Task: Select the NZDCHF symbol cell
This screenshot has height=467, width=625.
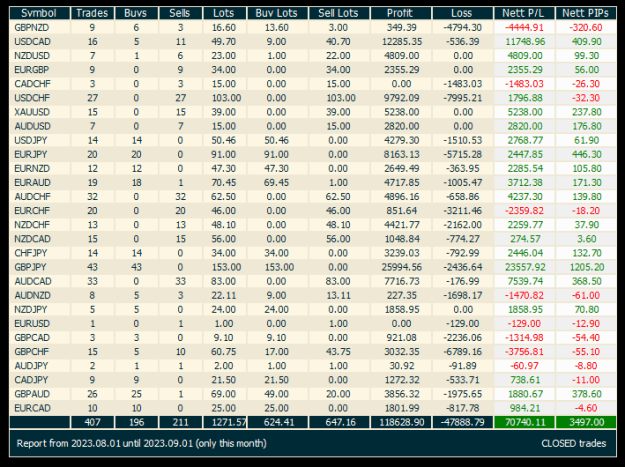Action: pyautogui.click(x=39, y=225)
